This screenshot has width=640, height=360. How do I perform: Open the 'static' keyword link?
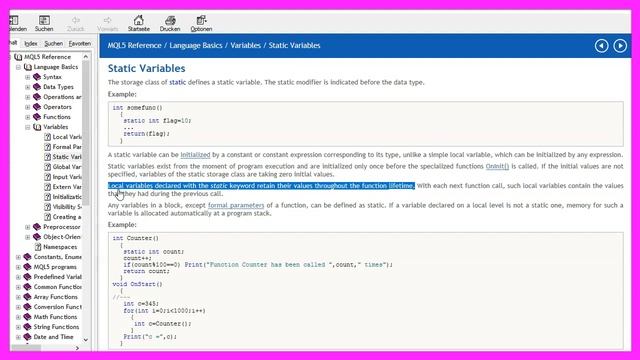coord(178,82)
